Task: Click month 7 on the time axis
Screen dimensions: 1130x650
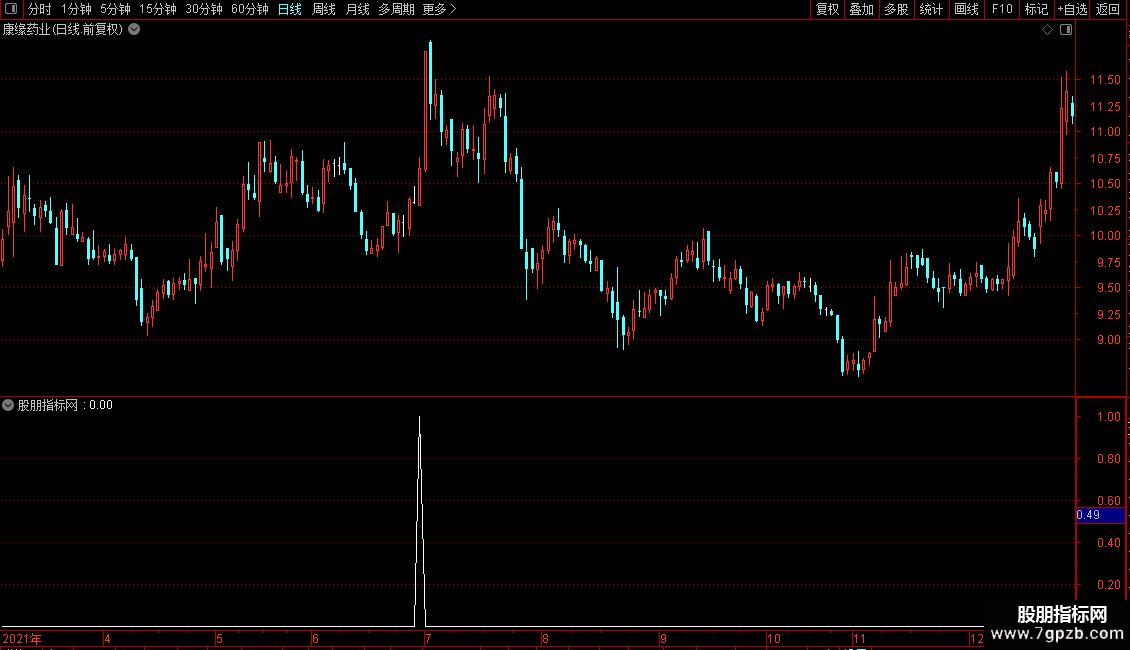Action: [428, 639]
